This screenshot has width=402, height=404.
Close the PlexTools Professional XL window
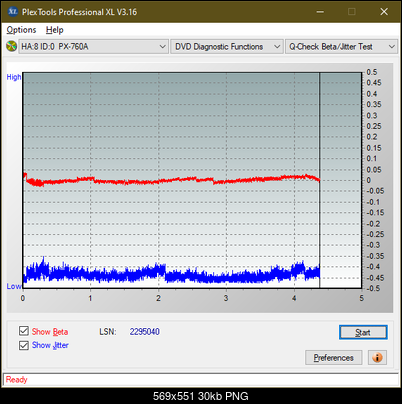(384, 12)
